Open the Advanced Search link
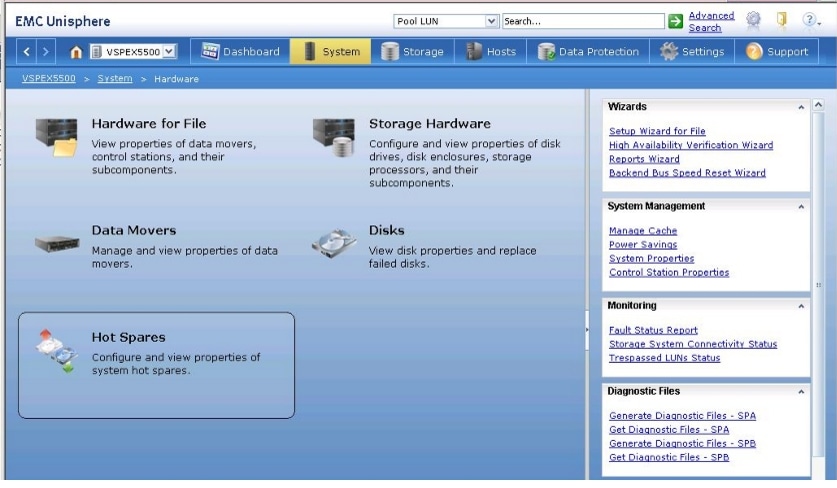837x488 pixels. tap(711, 21)
